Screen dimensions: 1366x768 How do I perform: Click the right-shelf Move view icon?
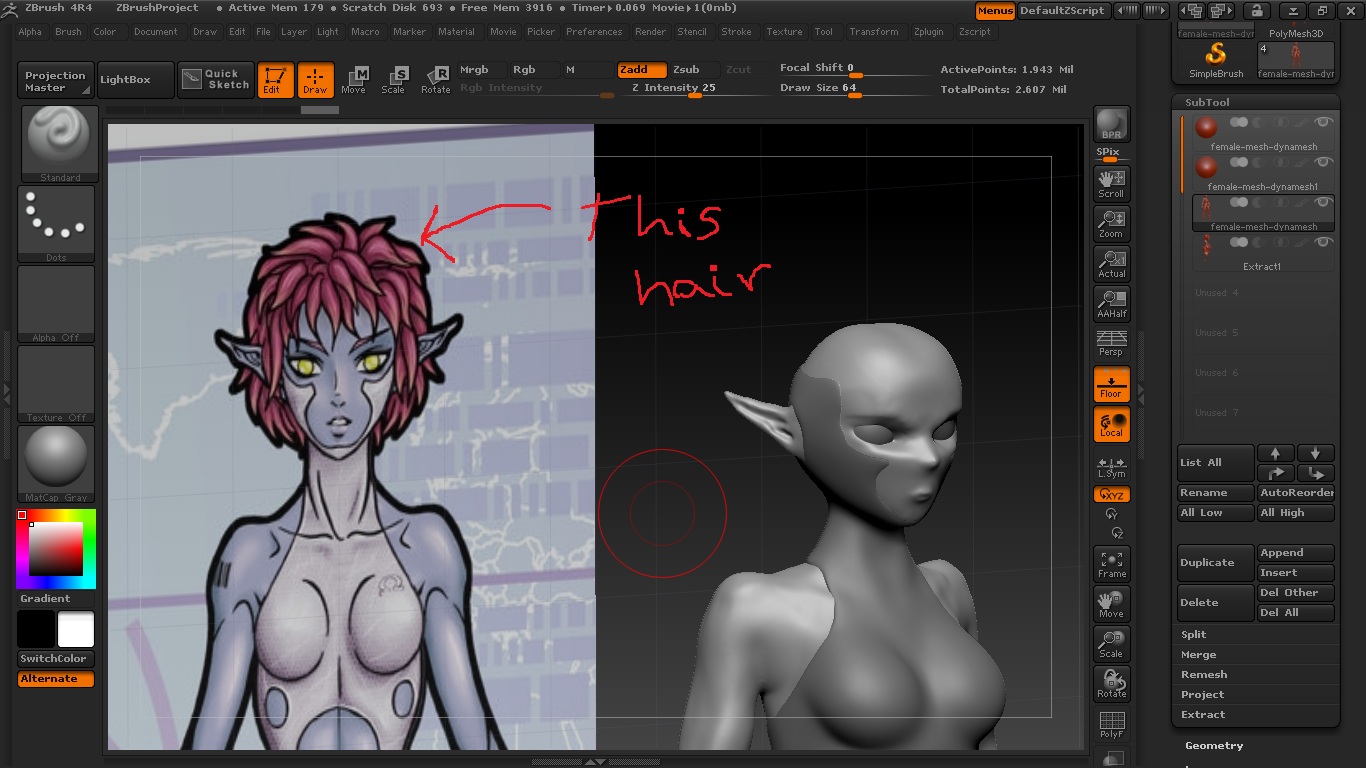tap(1111, 603)
